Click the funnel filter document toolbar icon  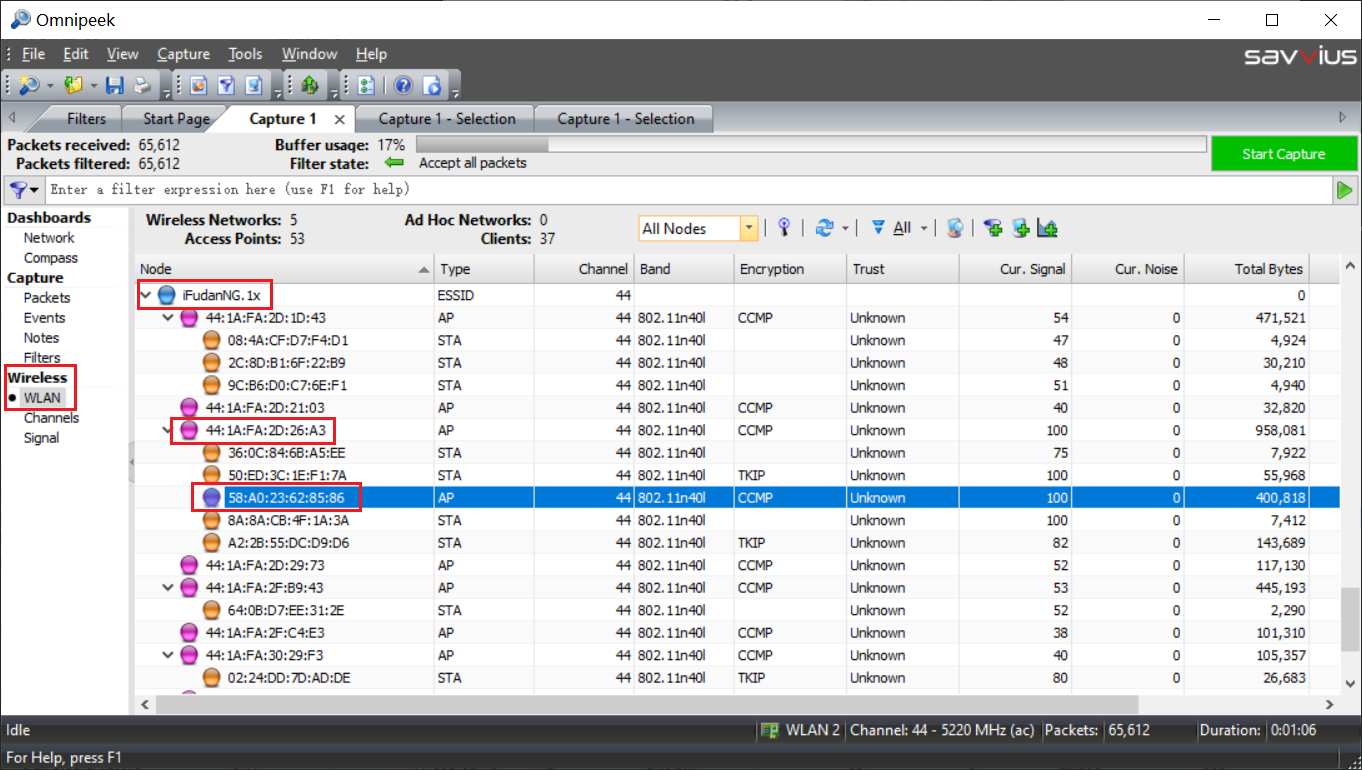coord(227,86)
